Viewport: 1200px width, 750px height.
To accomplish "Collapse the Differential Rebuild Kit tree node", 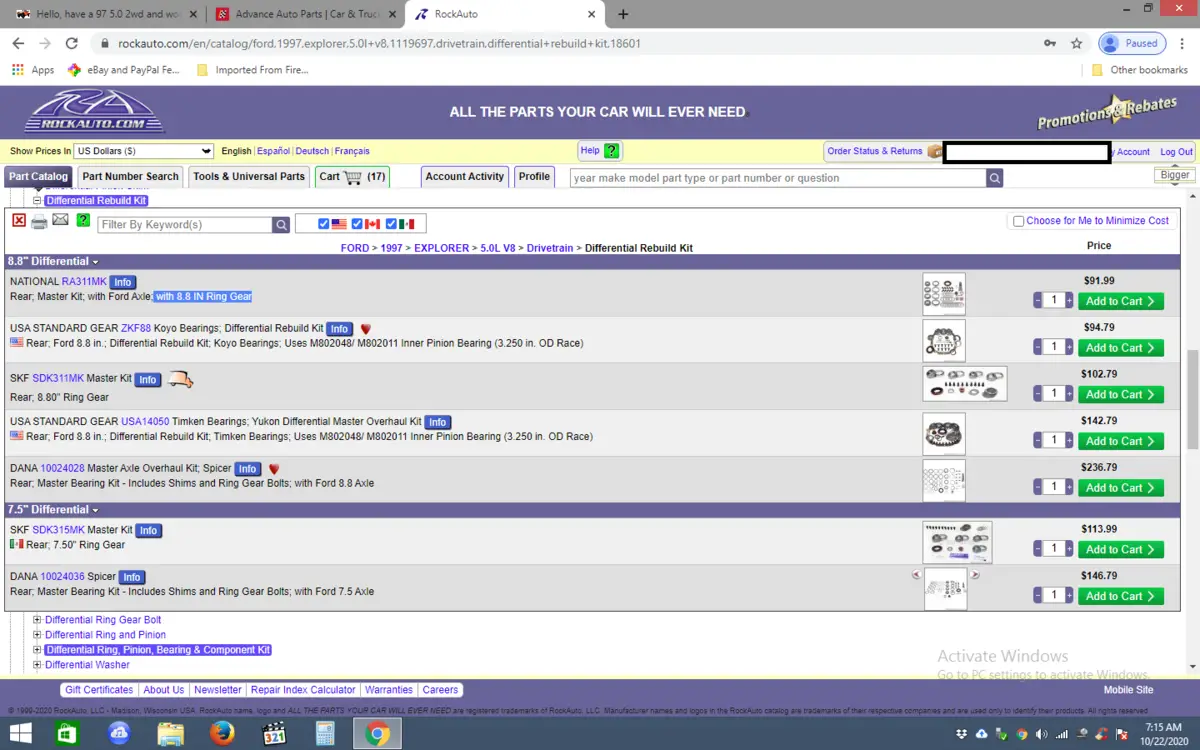I will pyautogui.click(x=38, y=201).
